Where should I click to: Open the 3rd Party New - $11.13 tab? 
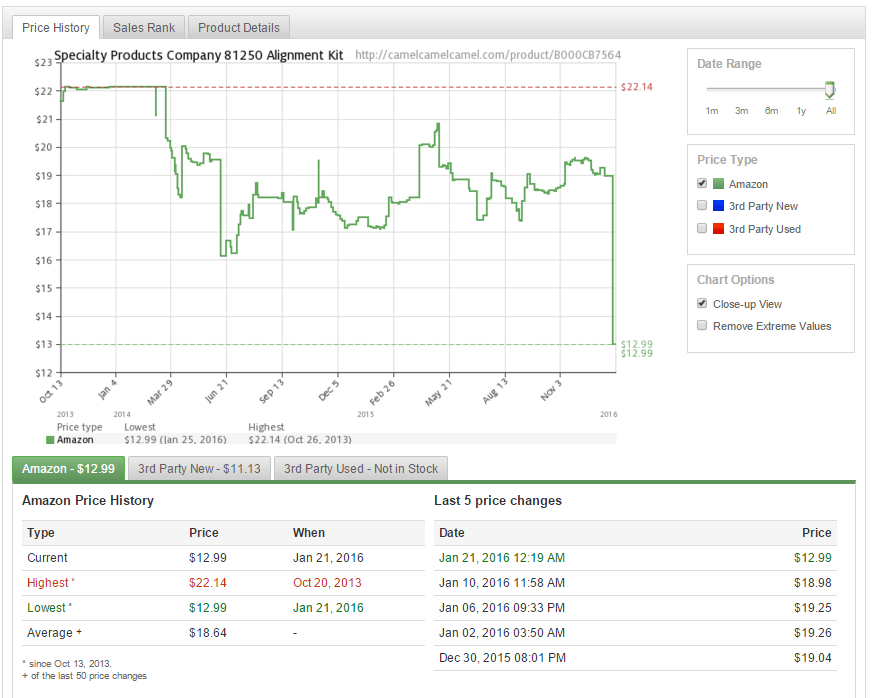click(x=199, y=468)
